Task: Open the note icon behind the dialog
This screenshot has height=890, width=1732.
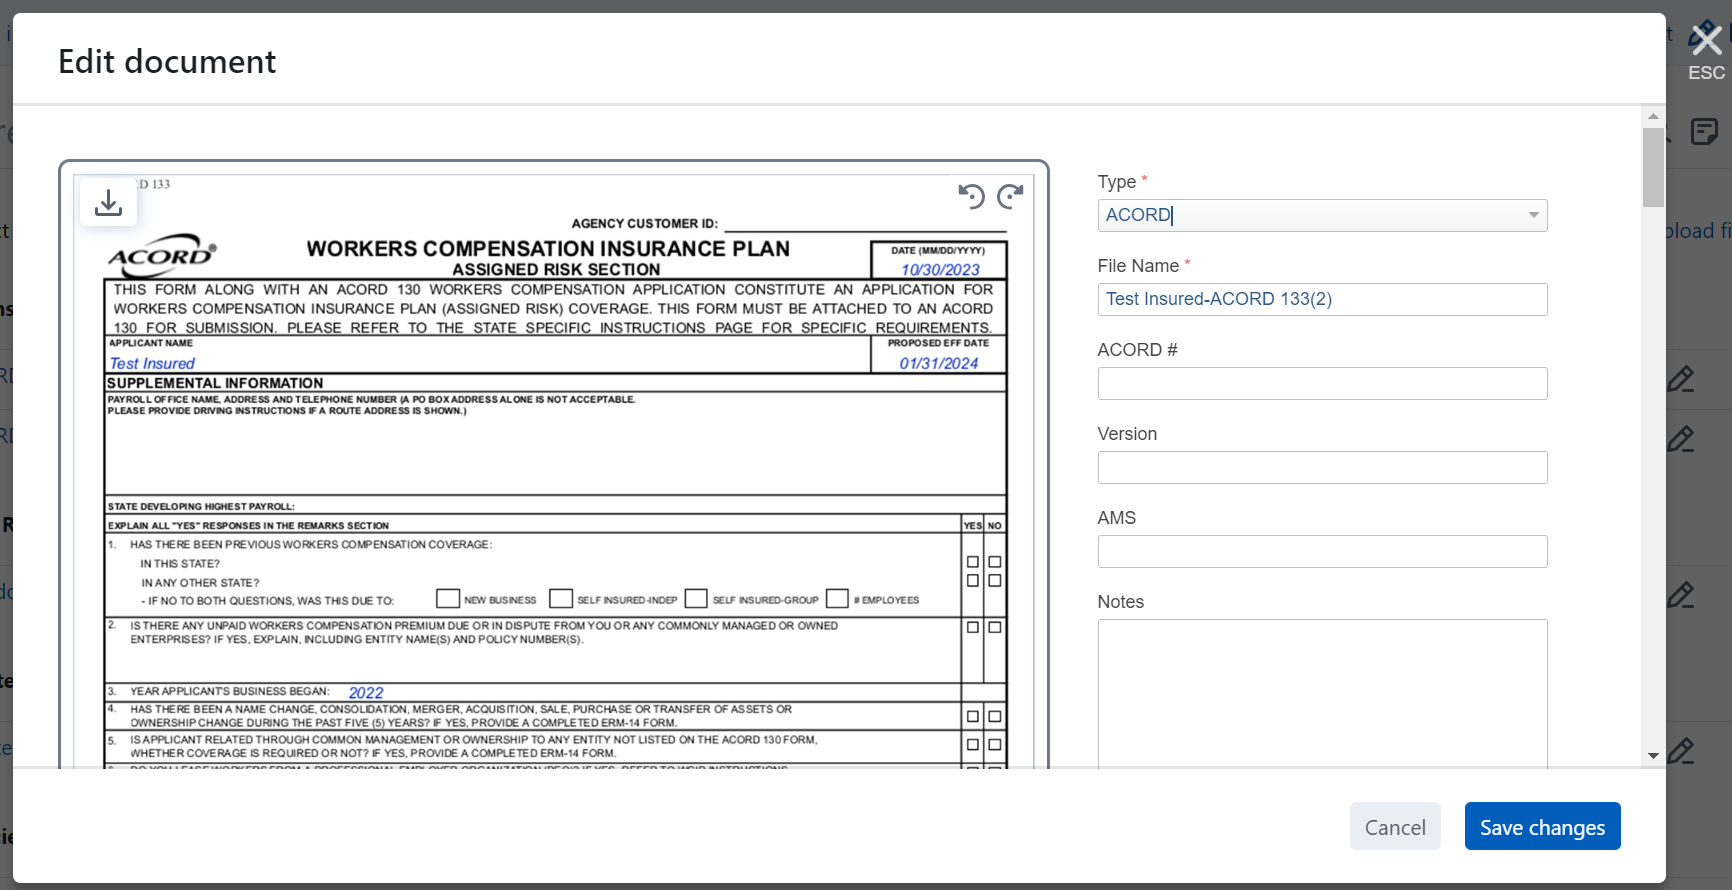Action: coord(1704,131)
